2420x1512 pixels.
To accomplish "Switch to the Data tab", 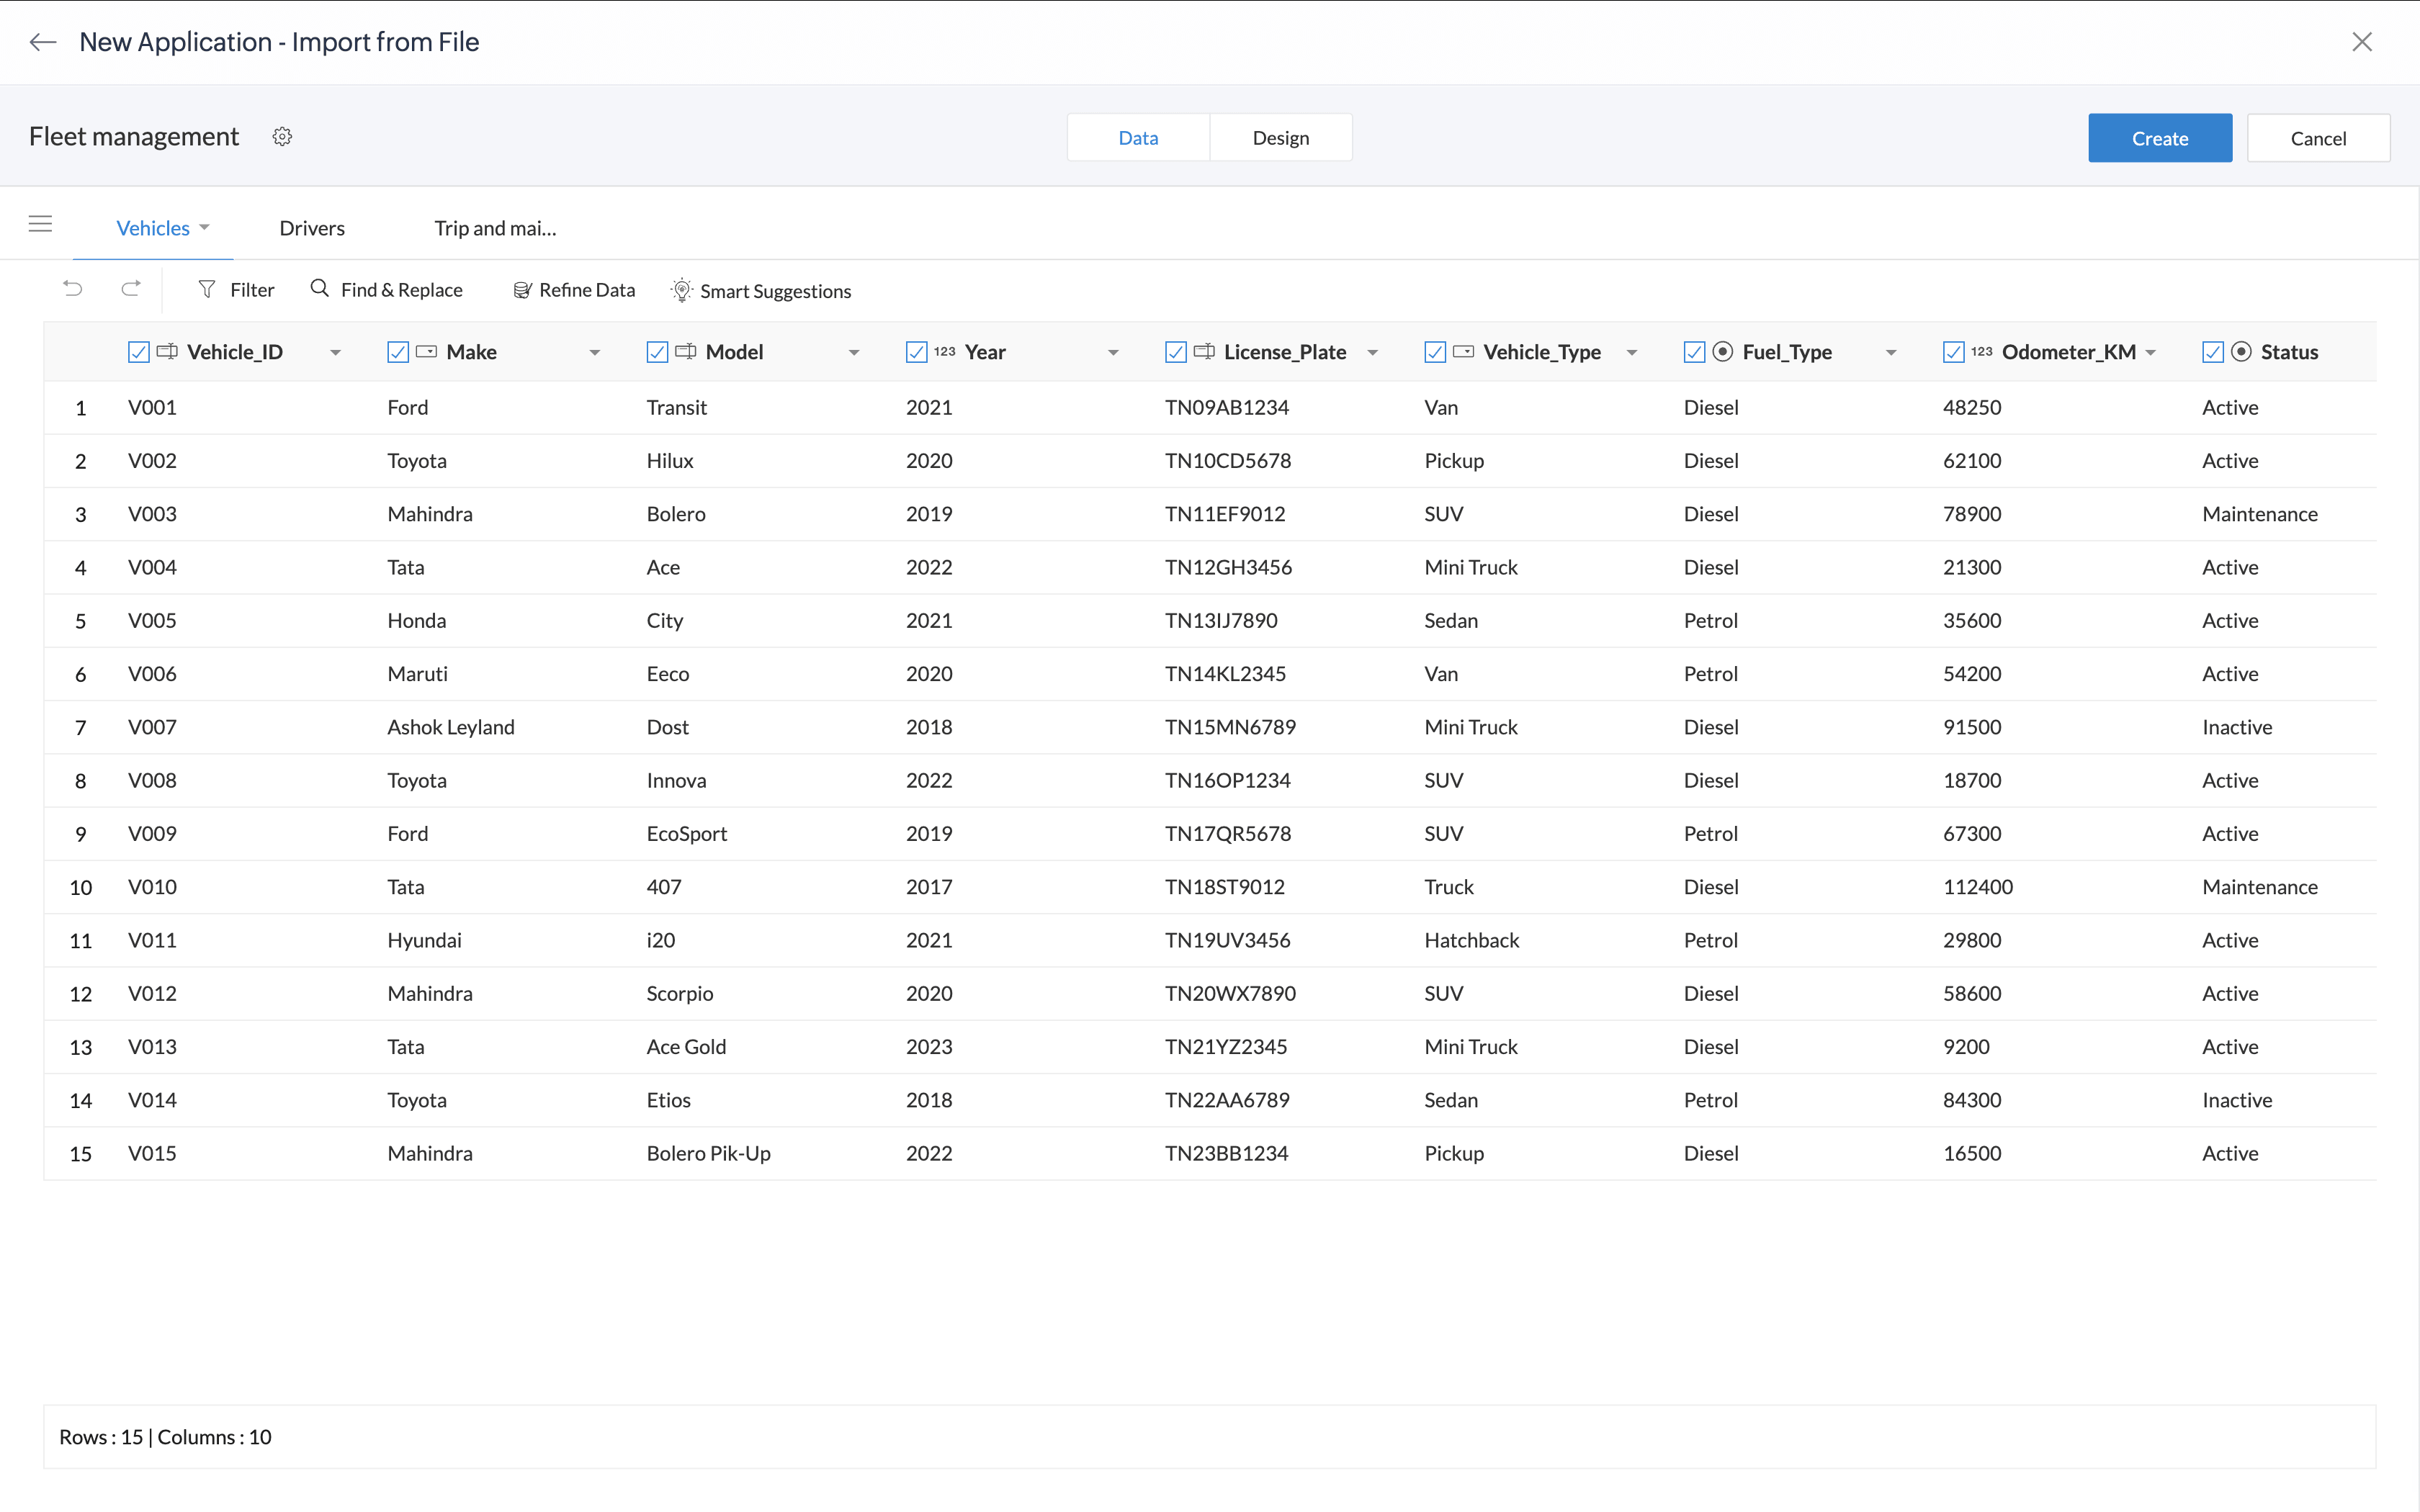I will pos(1138,138).
